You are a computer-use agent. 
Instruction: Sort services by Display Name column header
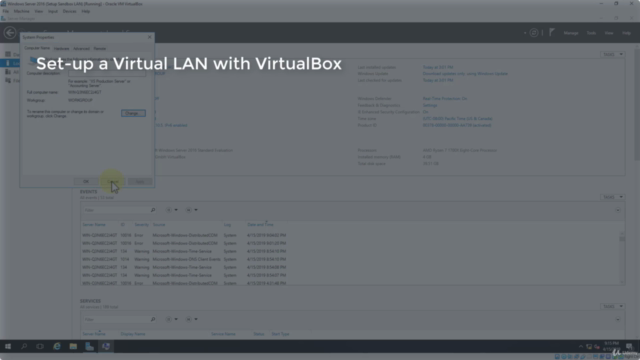point(133,334)
